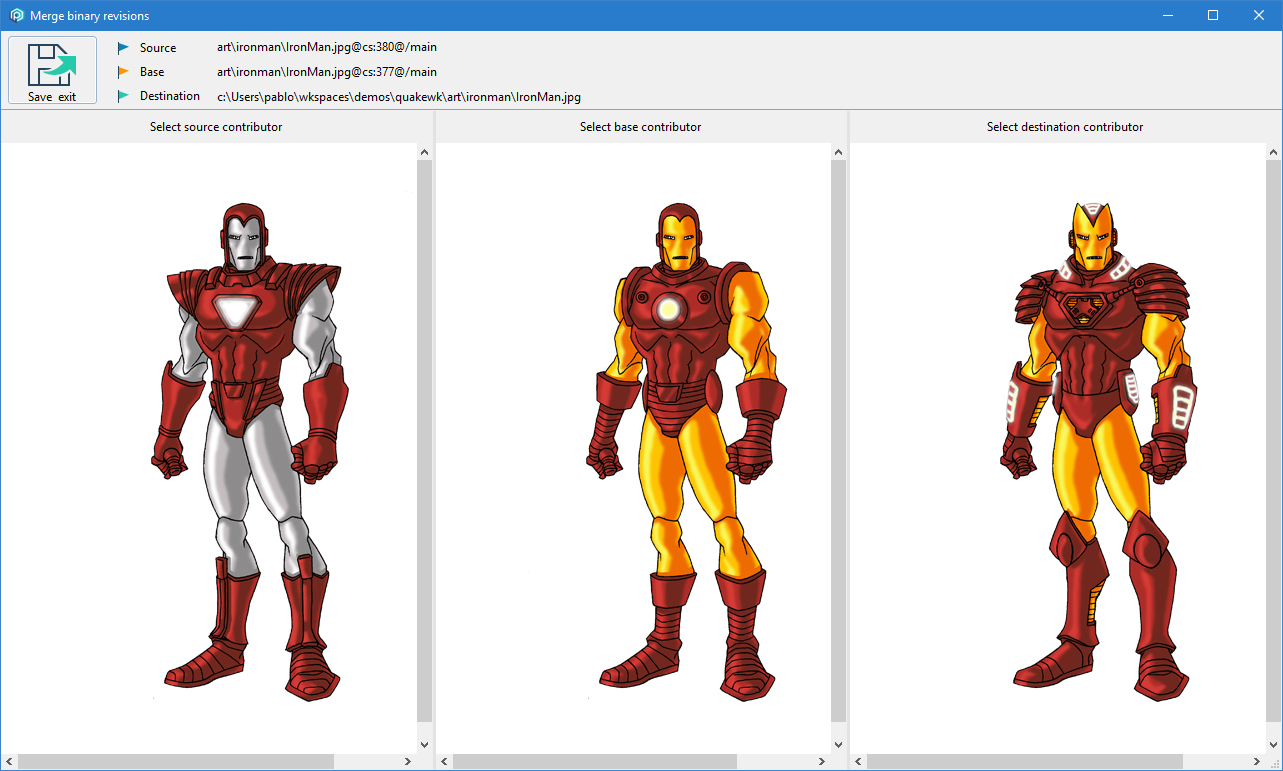Click source pane scroll right arrow
Viewport: 1283px width, 771px height.
(407, 762)
